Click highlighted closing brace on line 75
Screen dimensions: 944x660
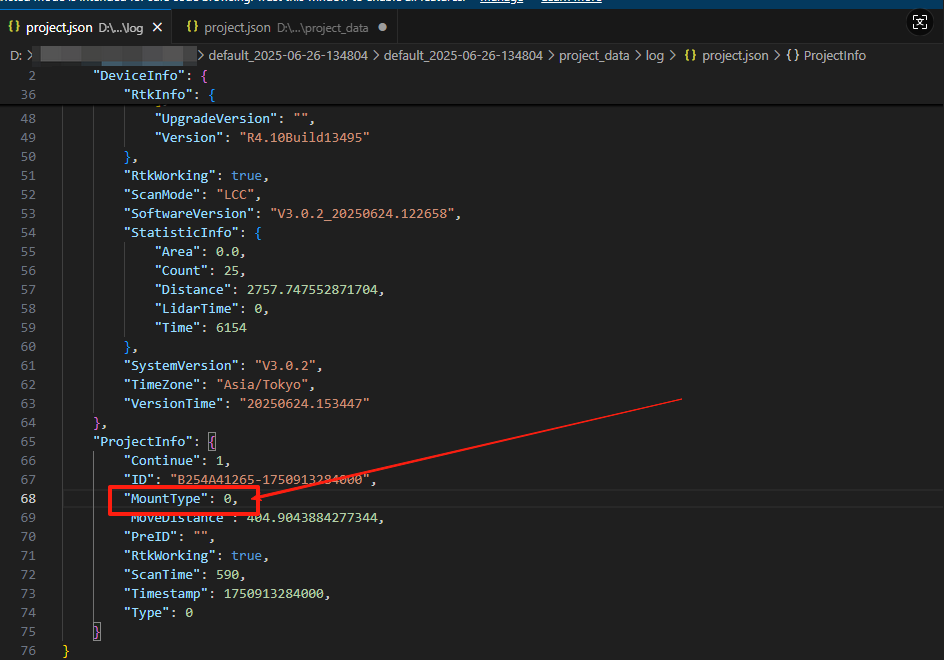pos(97,631)
